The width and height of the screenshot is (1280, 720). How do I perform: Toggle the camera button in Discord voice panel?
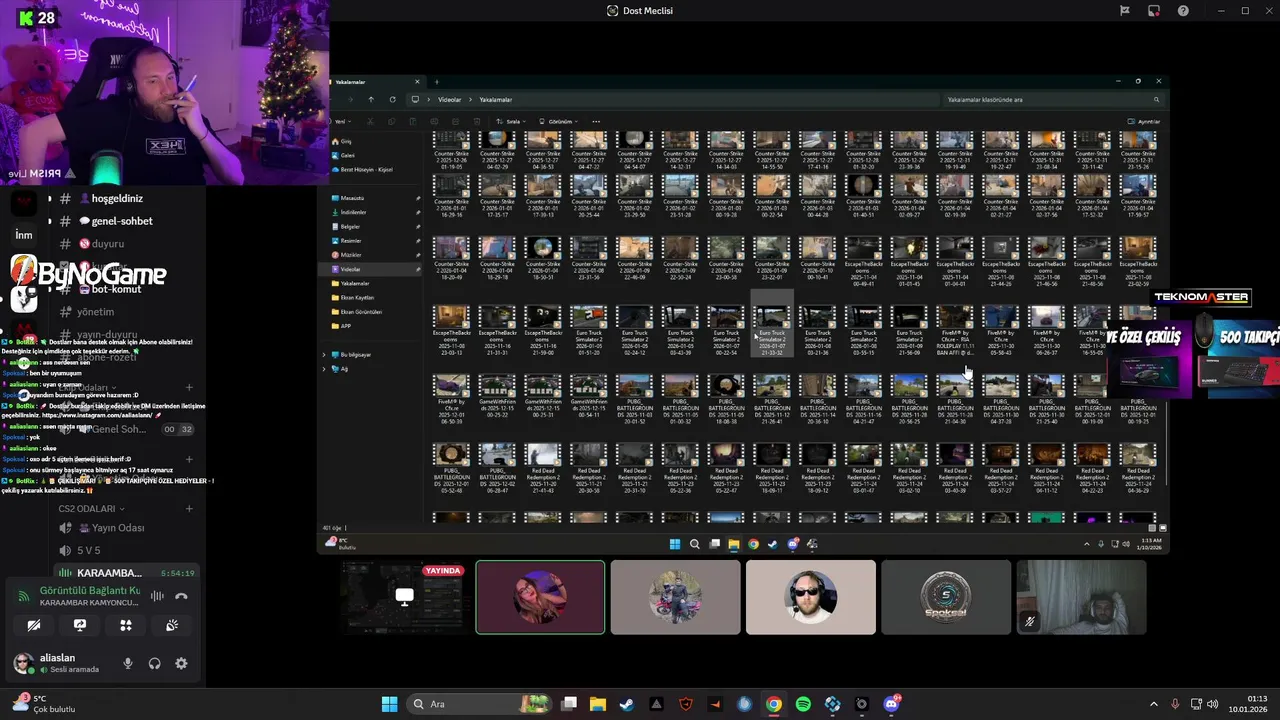[34, 625]
